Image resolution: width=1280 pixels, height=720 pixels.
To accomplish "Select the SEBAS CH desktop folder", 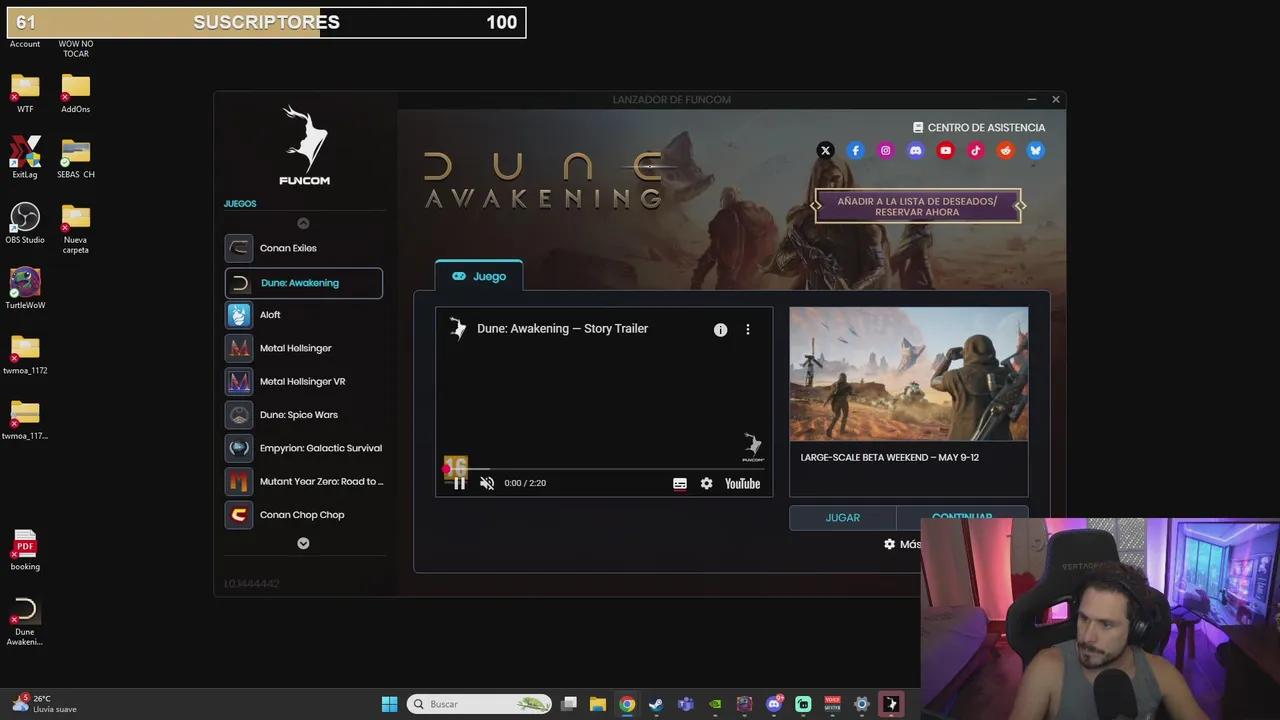I will pyautogui.click(x=75, y=158).
